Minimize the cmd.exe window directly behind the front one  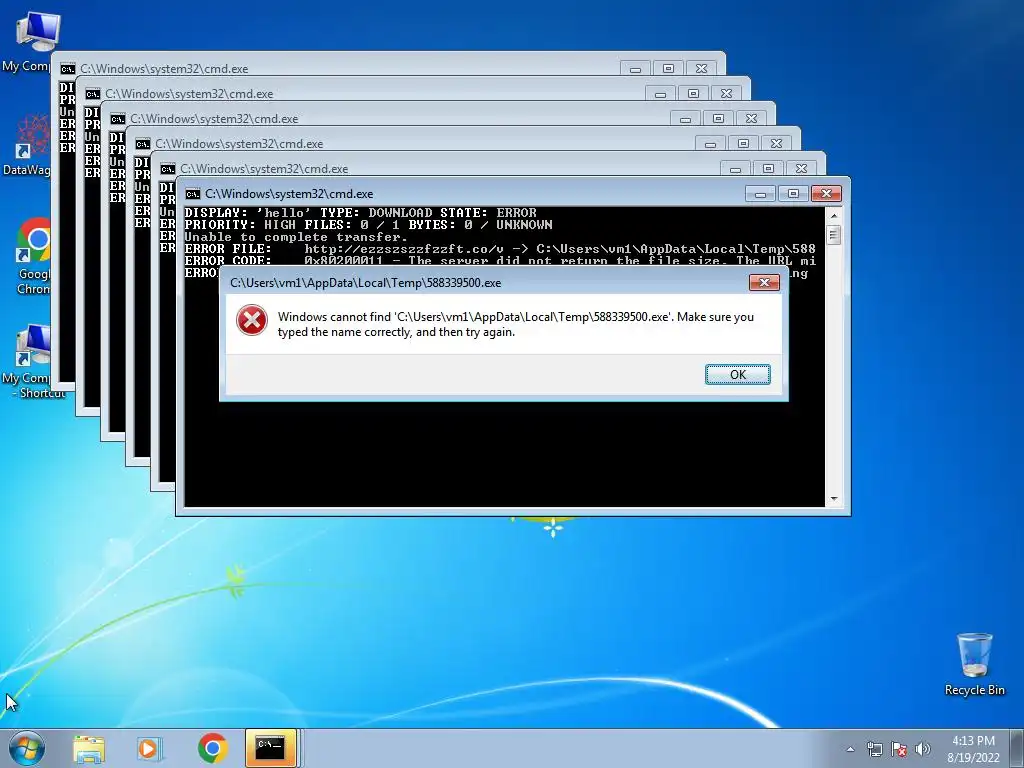(x=735, y=168)
